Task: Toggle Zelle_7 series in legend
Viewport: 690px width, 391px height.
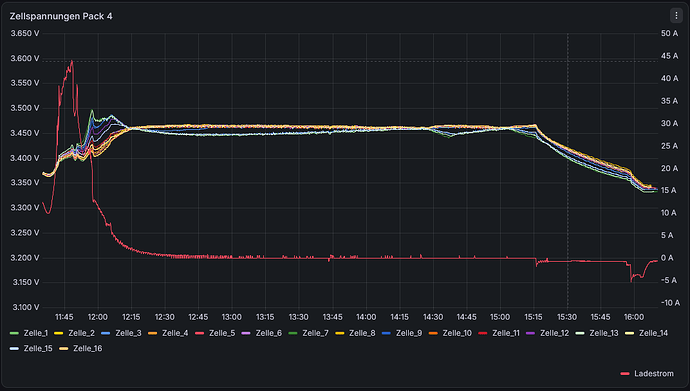Action: coord(308,333)
